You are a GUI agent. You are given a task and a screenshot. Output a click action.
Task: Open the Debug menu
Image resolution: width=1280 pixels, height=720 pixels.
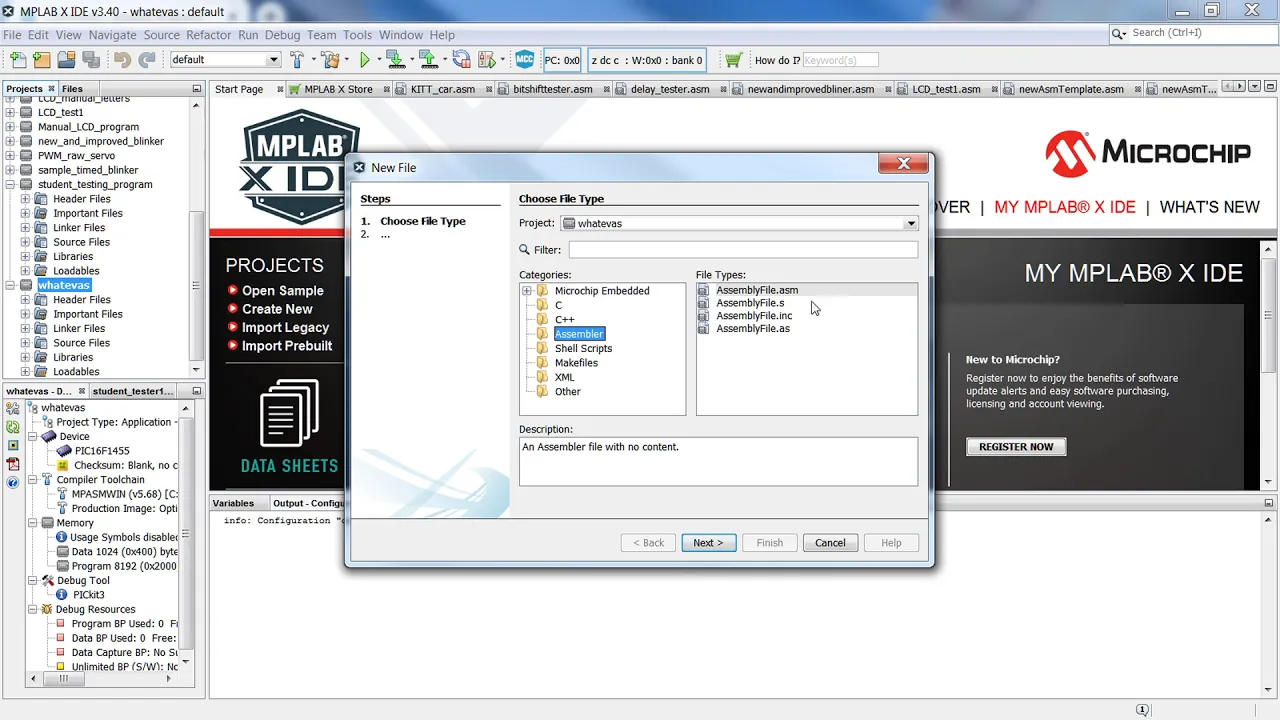coord(282,35)
